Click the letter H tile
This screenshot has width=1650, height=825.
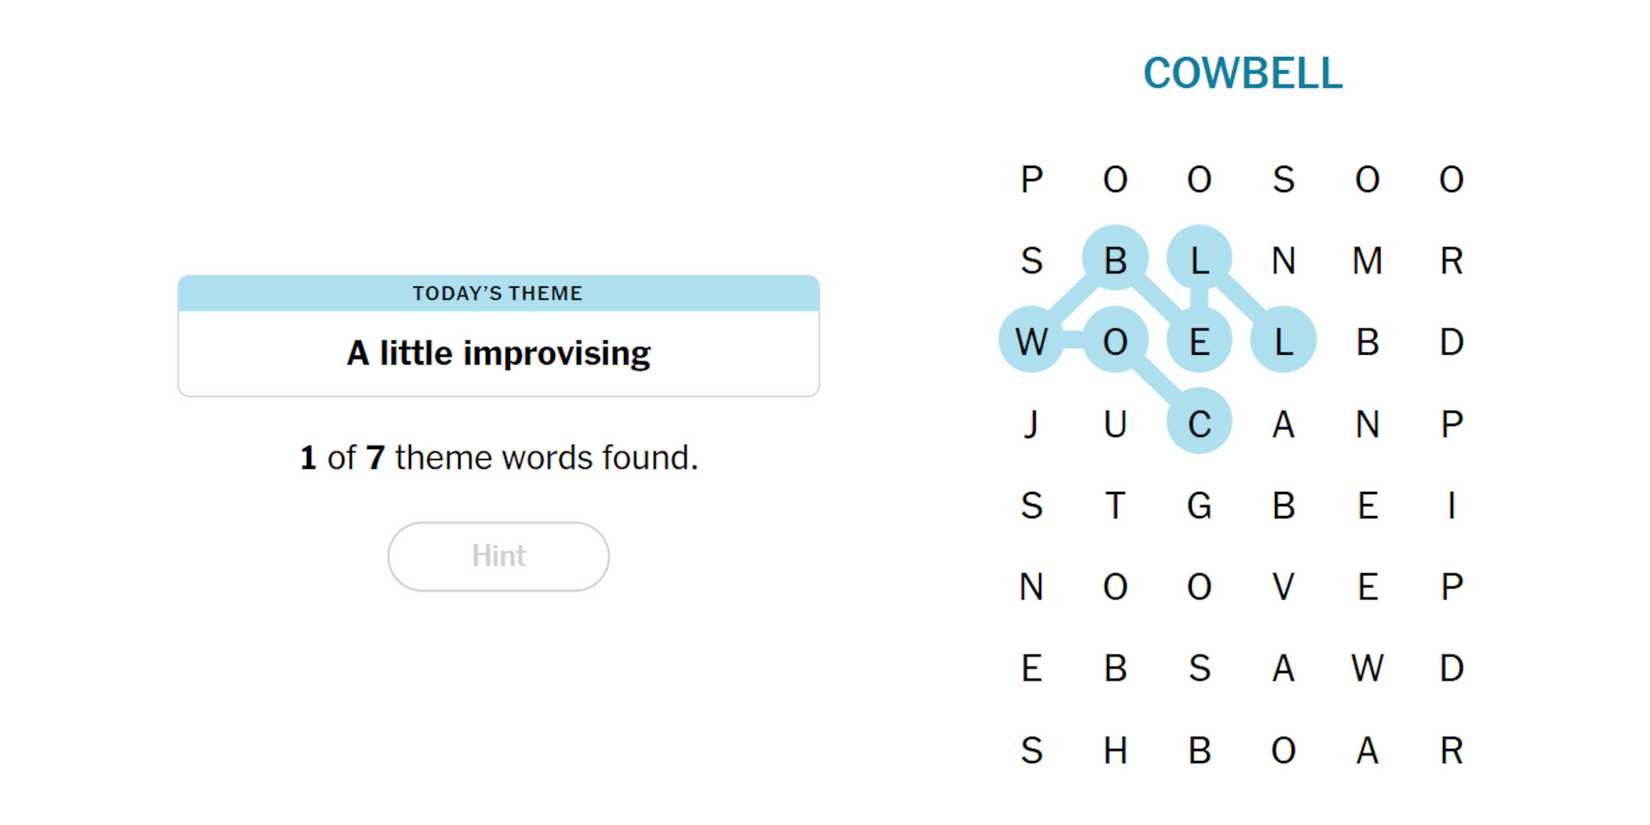click(1115, 750)
